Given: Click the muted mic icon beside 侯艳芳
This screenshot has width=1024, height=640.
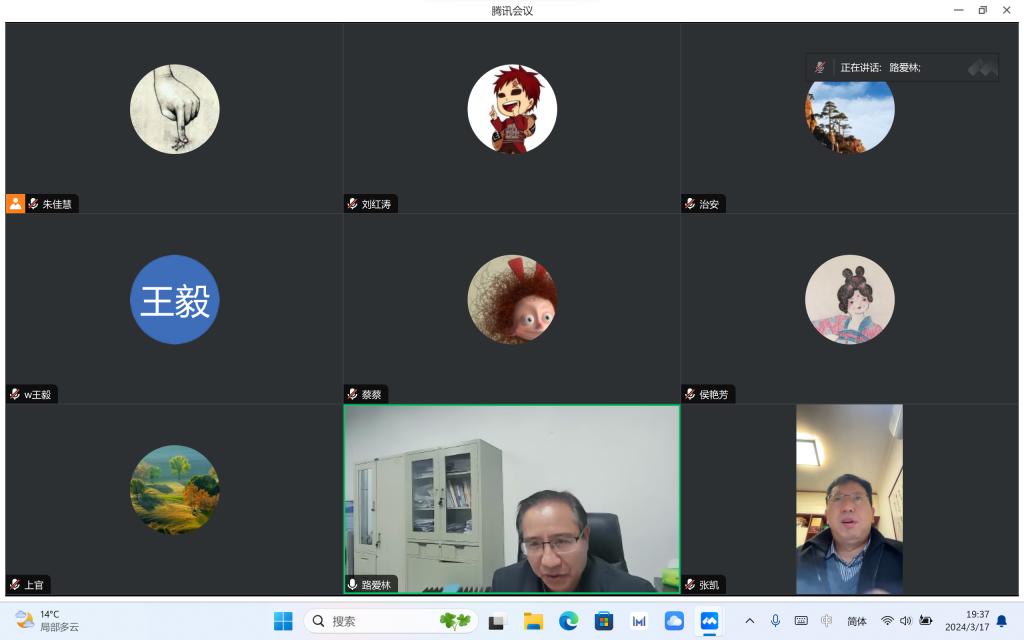Looking at the screenshot, I should tap(691, 395).
